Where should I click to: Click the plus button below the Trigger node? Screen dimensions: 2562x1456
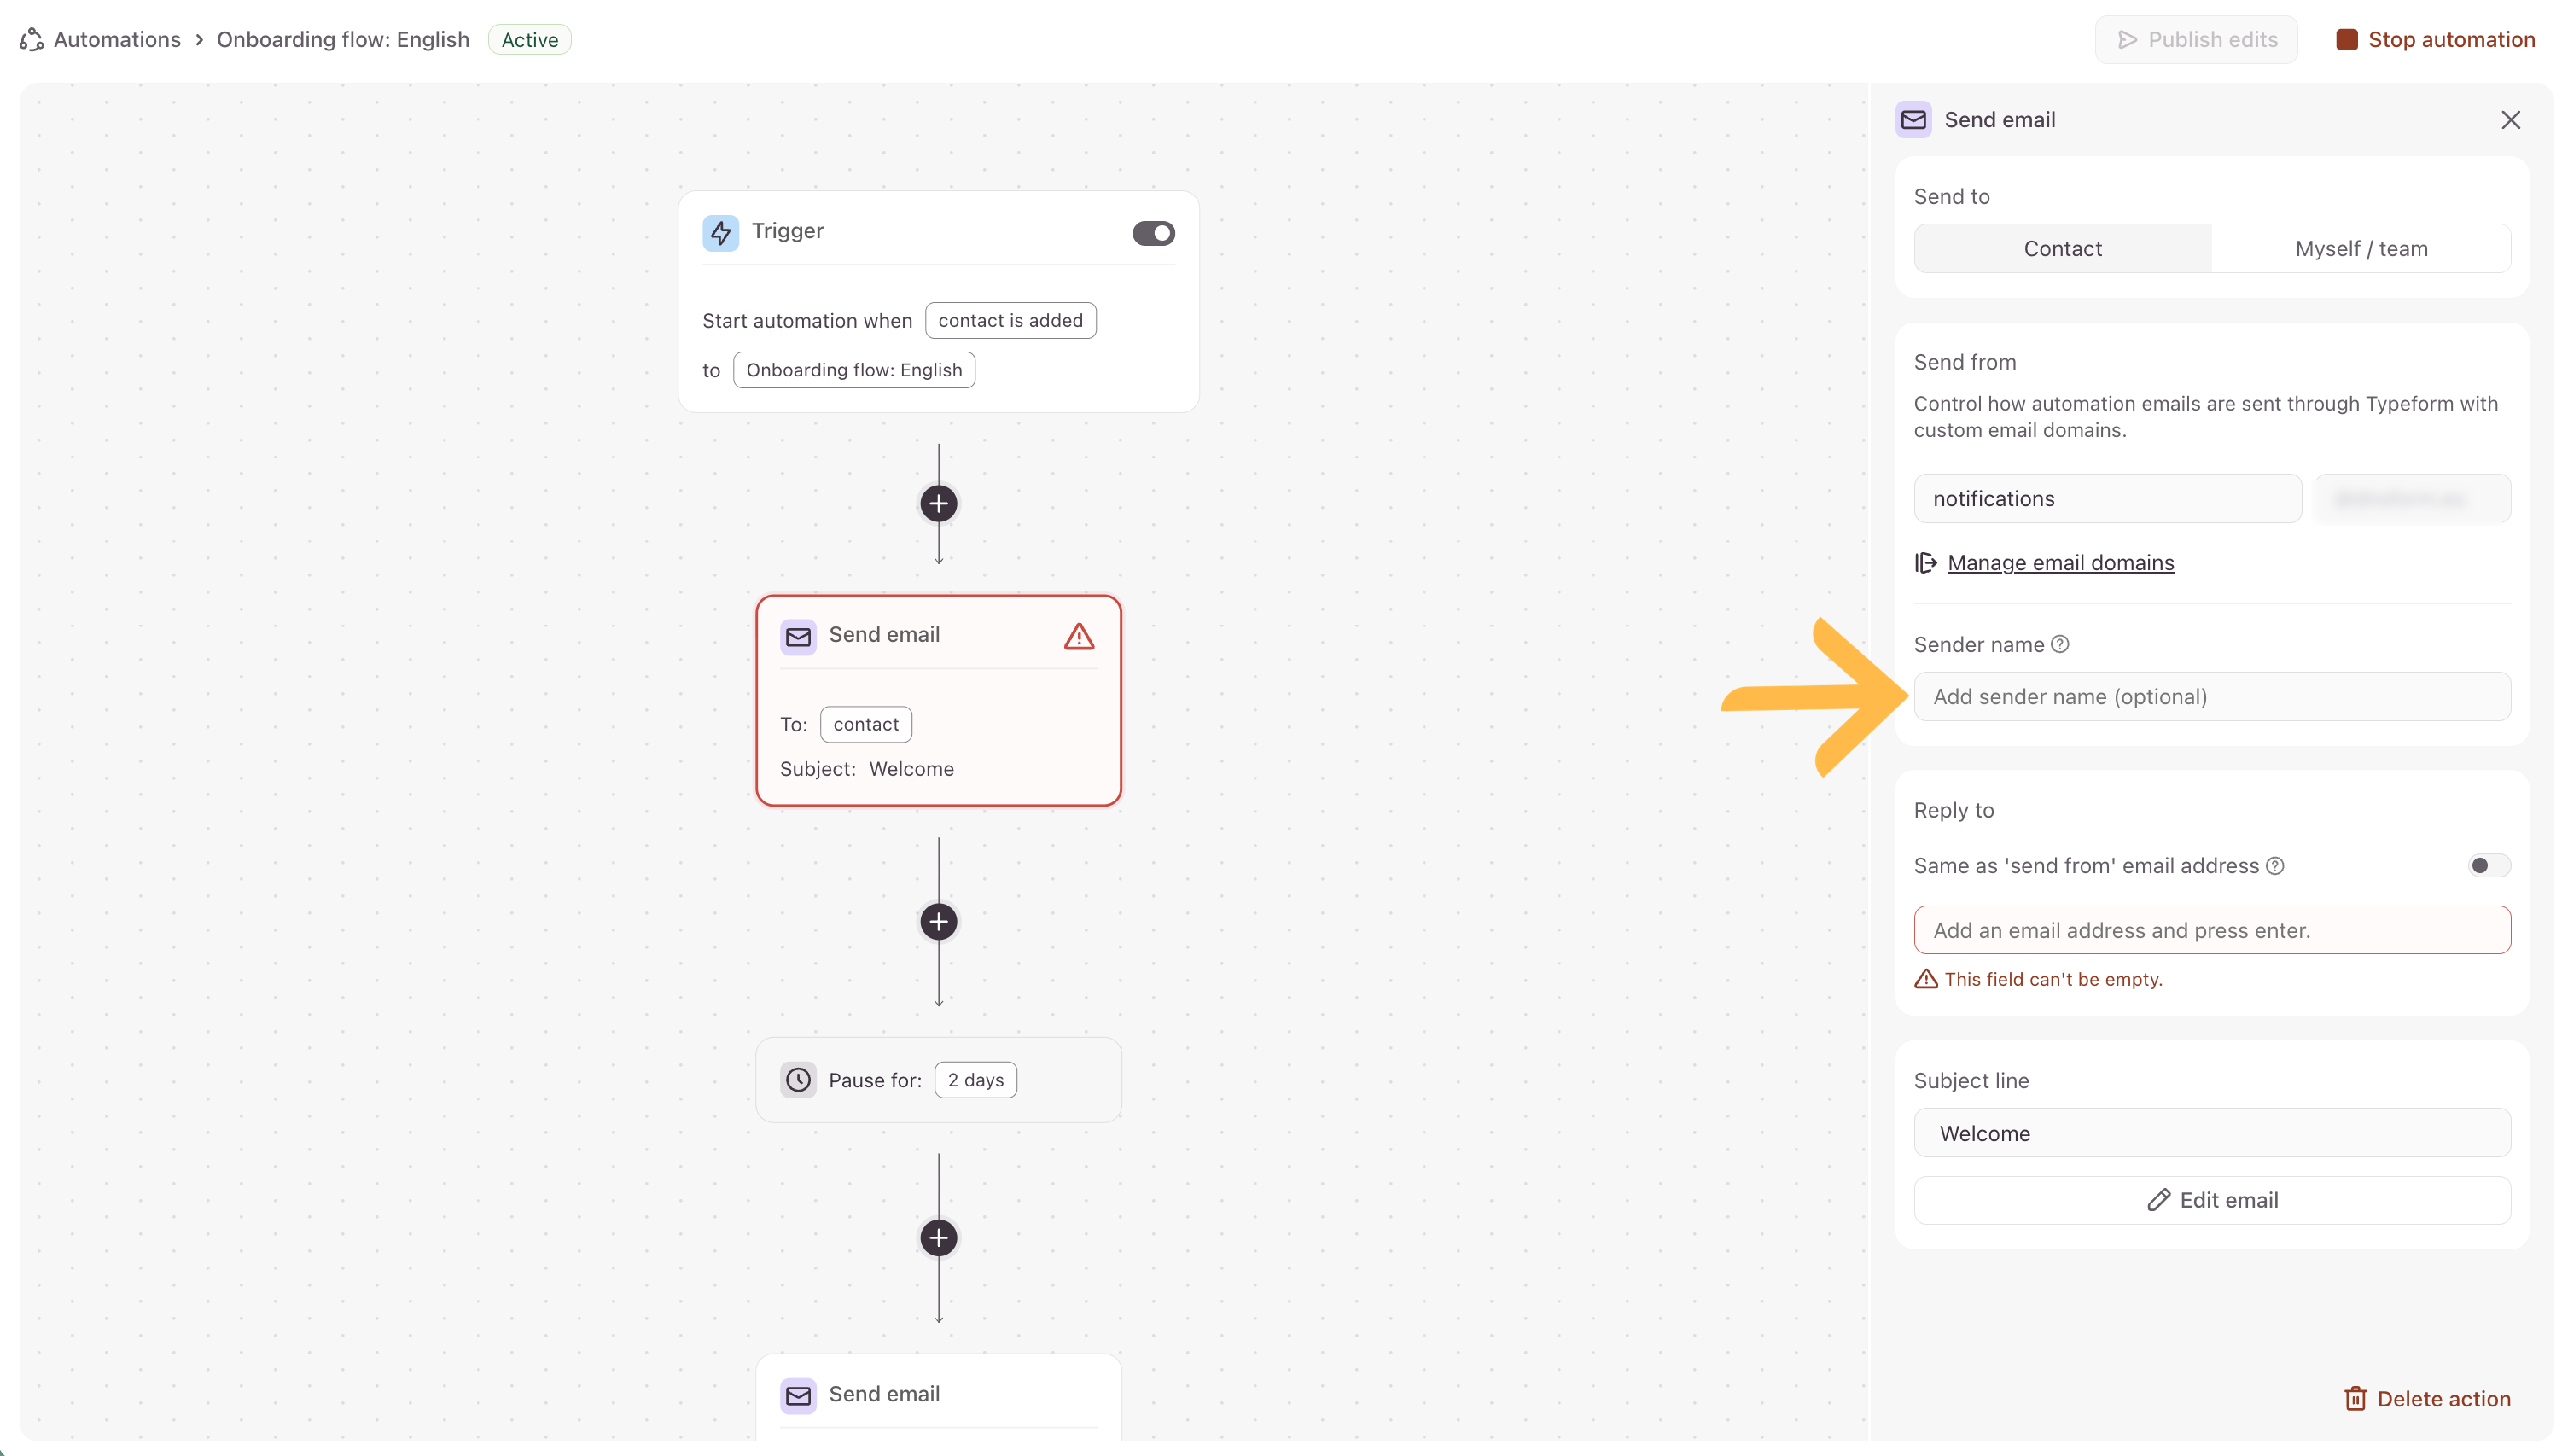coord(938,504)
